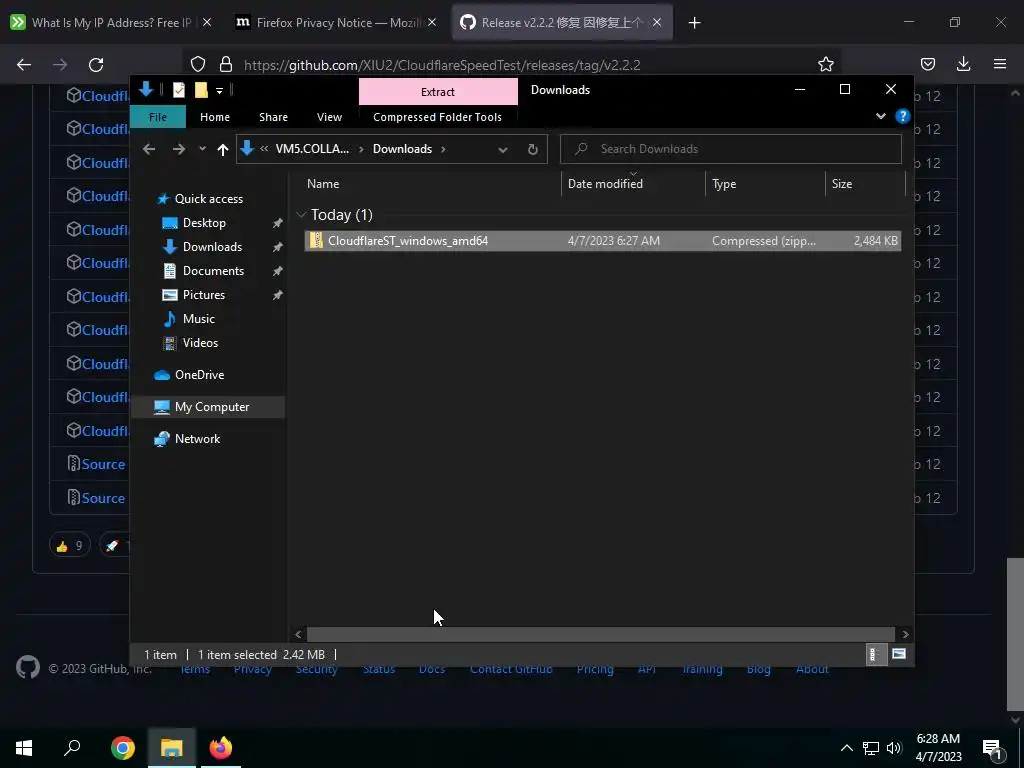Click the New folder icon in Explorer title bar

click(201, 90)
